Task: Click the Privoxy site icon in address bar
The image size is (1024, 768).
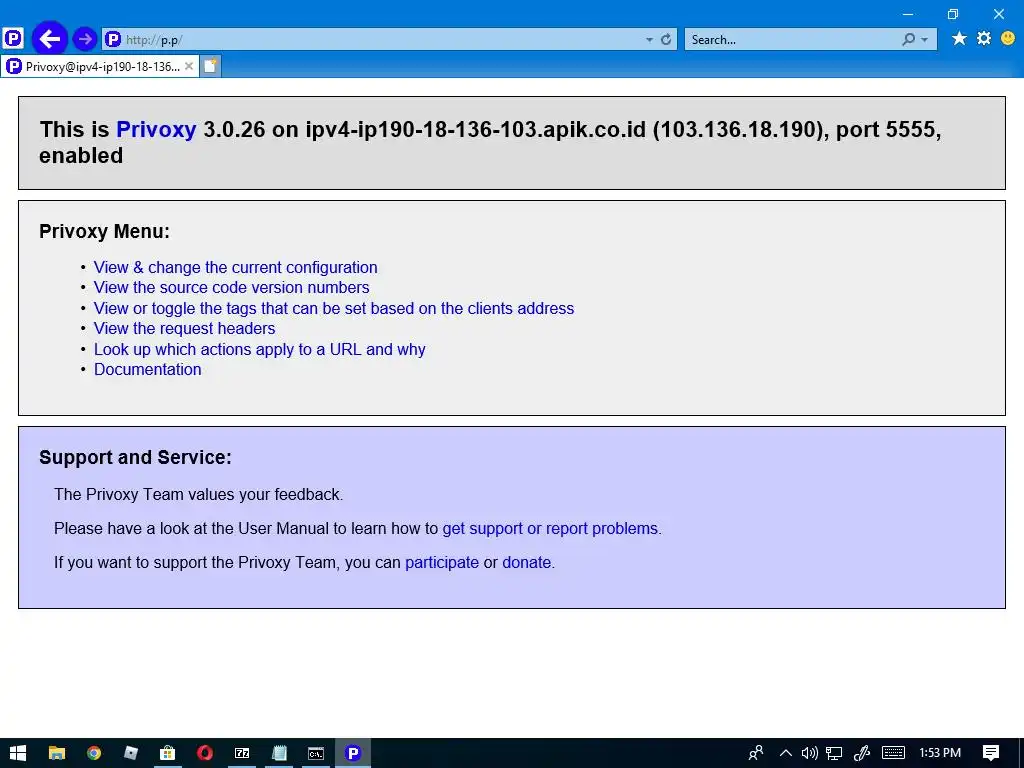Action: tap(113, 39)
